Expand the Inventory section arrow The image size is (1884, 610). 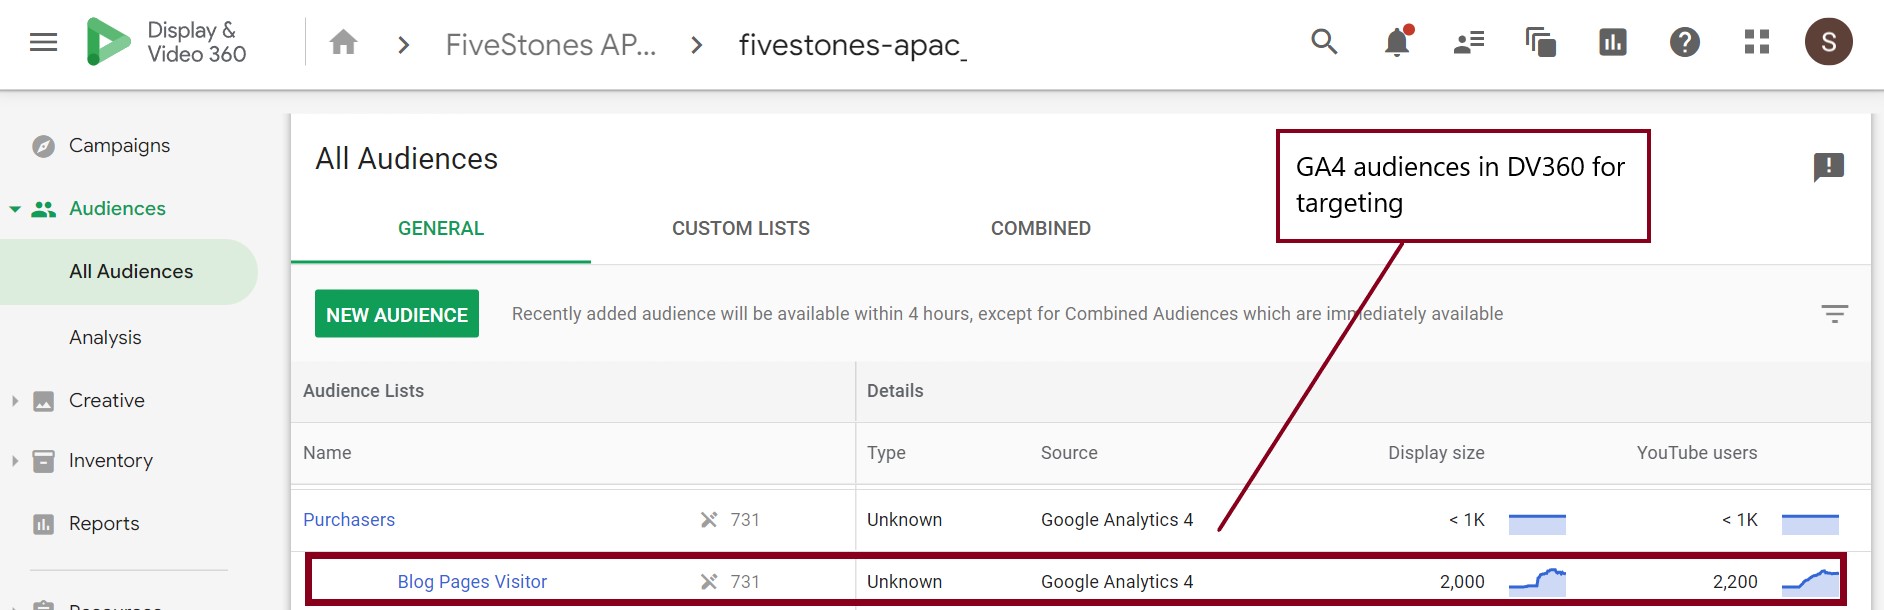[15, 461]
